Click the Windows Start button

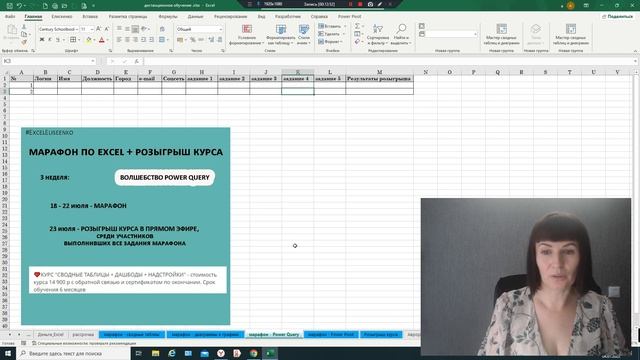pos(8,353)
